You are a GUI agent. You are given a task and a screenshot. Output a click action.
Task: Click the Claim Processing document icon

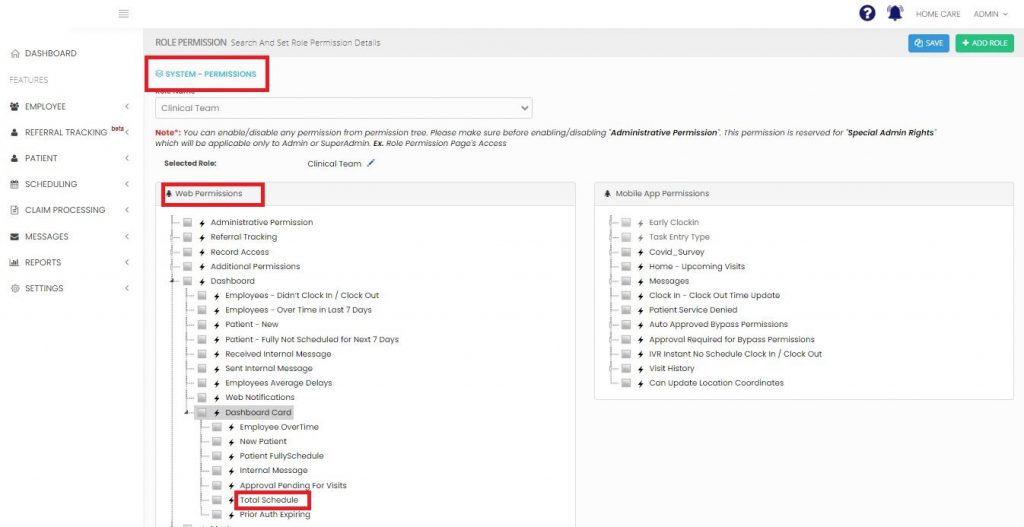point(15,210)
